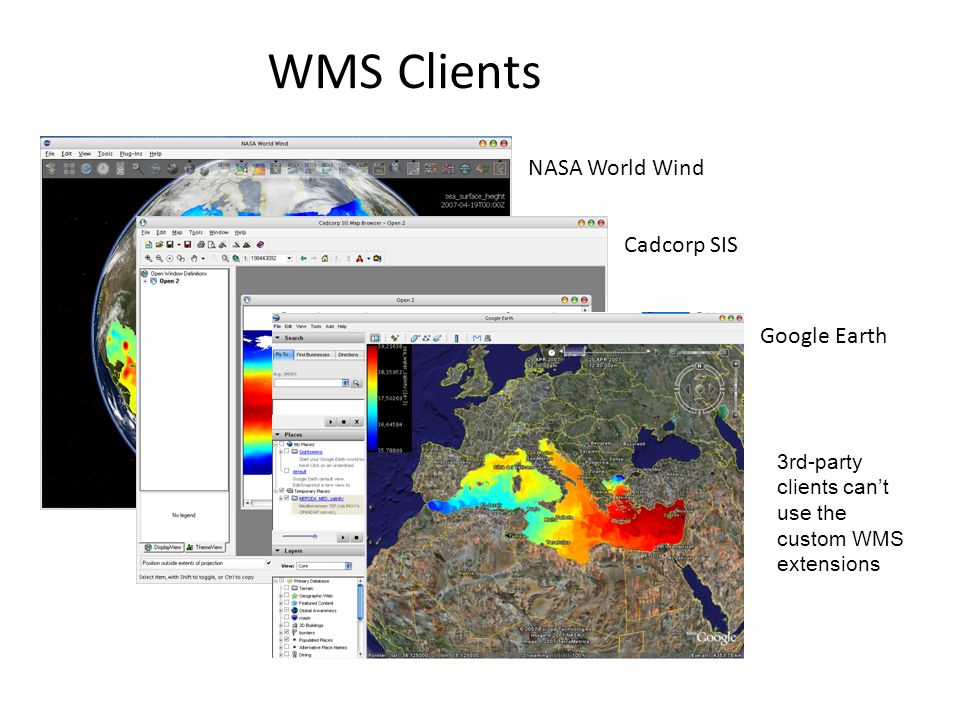Select Cadcorp pan hand tool

[x=194, y=258]
